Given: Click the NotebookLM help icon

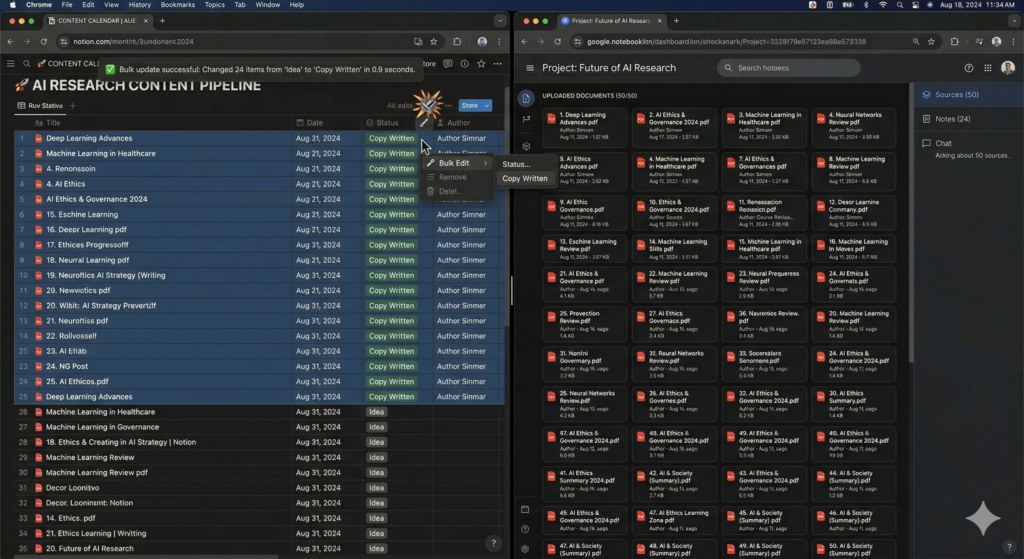Looking at the screenshot, I should [x=968, y=68].
